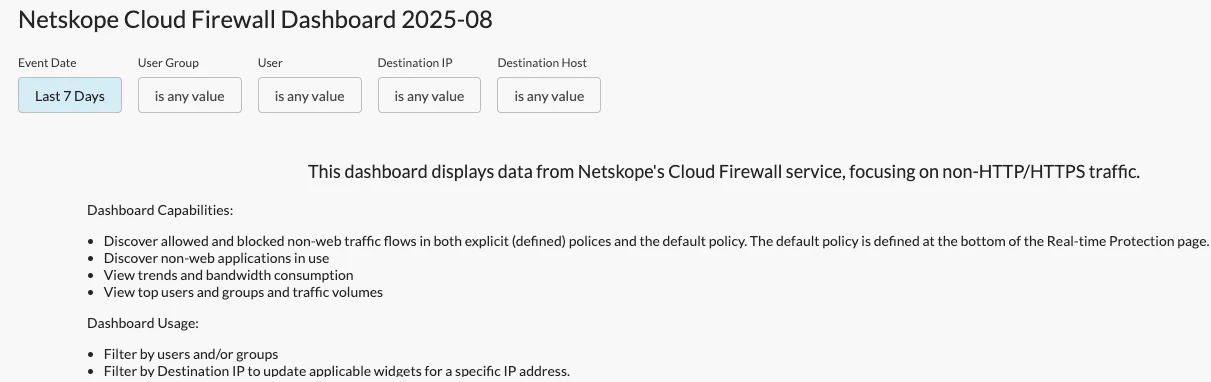This screenshot has height=382, width=1211.
Task: Click the 'Discover allowed and blocked non-web traffic' bullet
Action: [656, 241]
